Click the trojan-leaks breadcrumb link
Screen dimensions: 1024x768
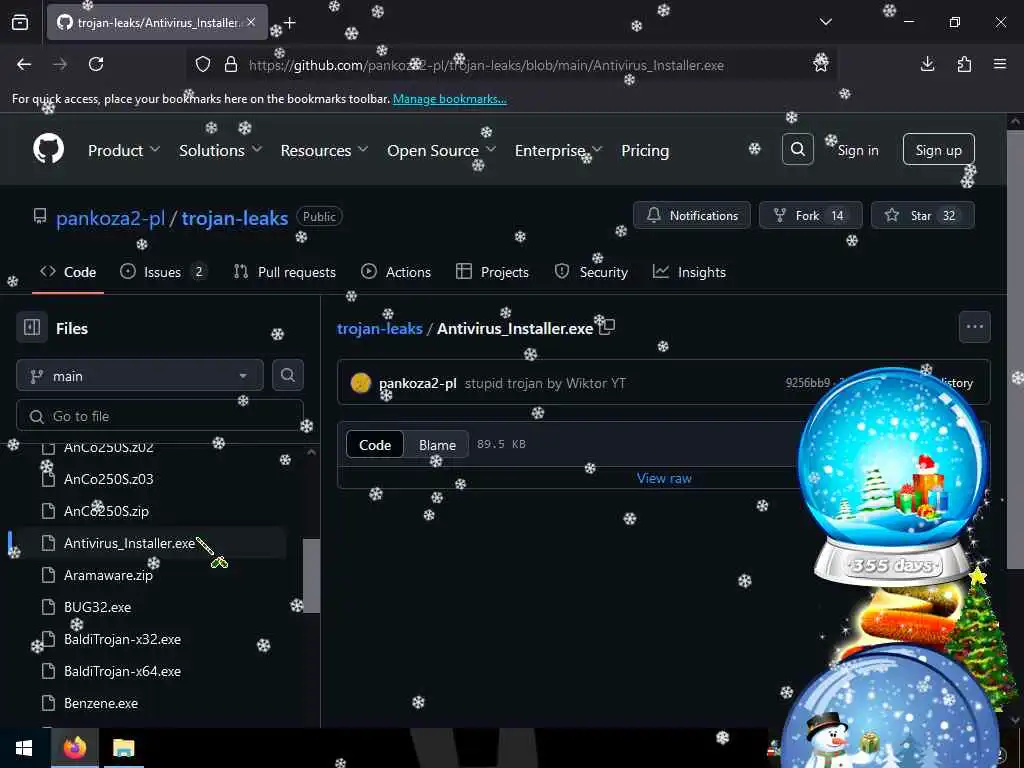pyautogui.click(x=379, y=328)
